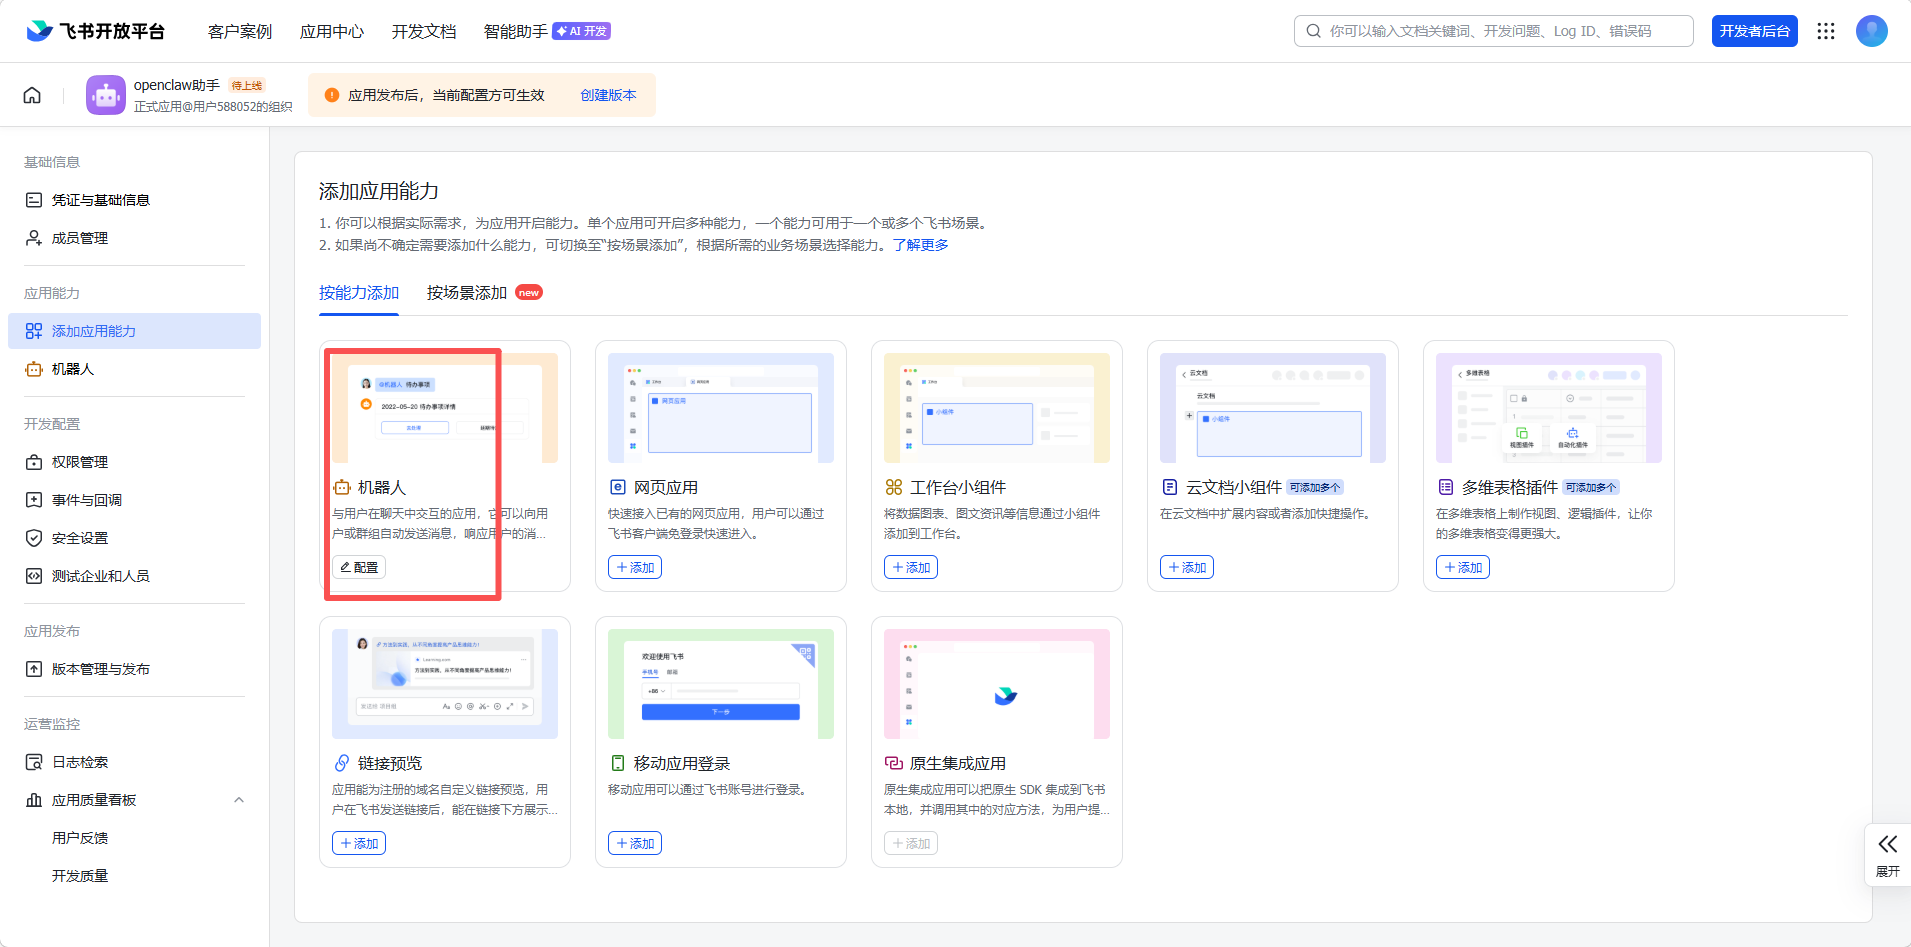Click the 可添加多个 tag on 云文档小组件
Viewport: 1911px width, 947px height.
pos(1315,488)
